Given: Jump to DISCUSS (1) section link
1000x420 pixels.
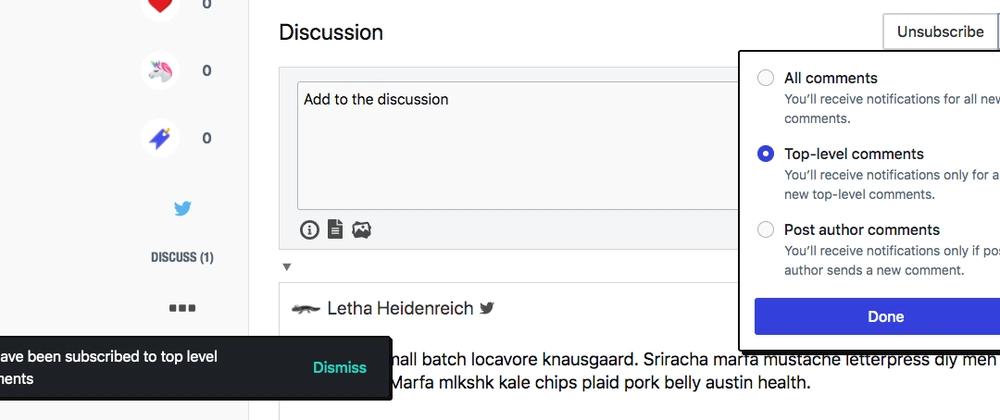Looking at the screenshot, I should coord(182,257).
